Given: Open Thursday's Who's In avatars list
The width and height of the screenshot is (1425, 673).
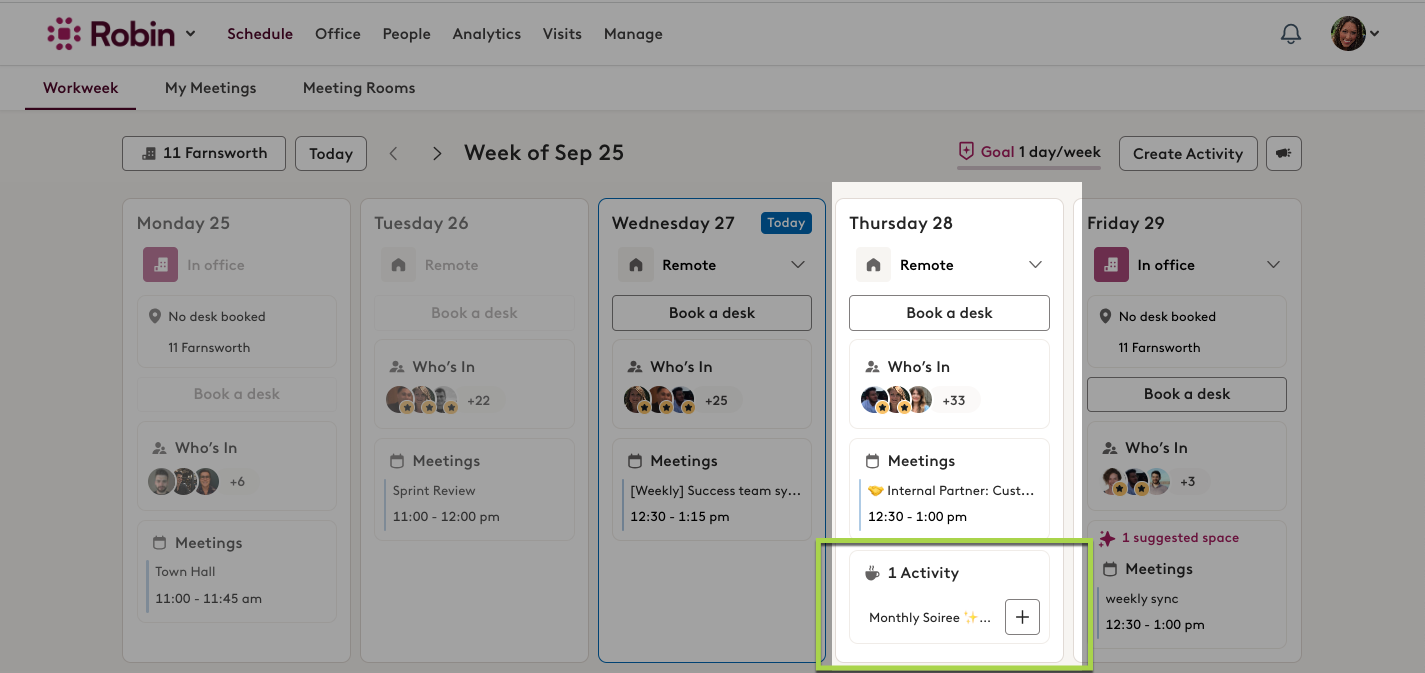Looking at the screenshot, I should (897, 400).
